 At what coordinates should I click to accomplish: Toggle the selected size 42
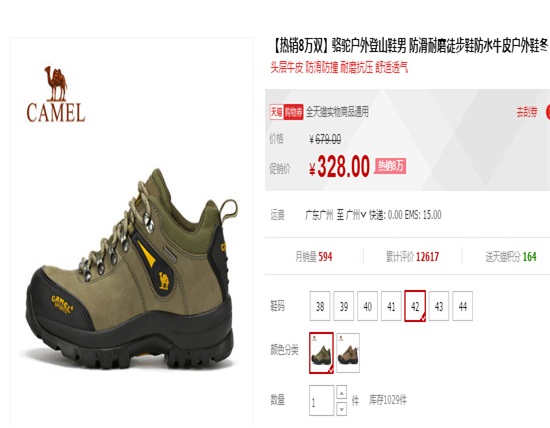point(415,306)
